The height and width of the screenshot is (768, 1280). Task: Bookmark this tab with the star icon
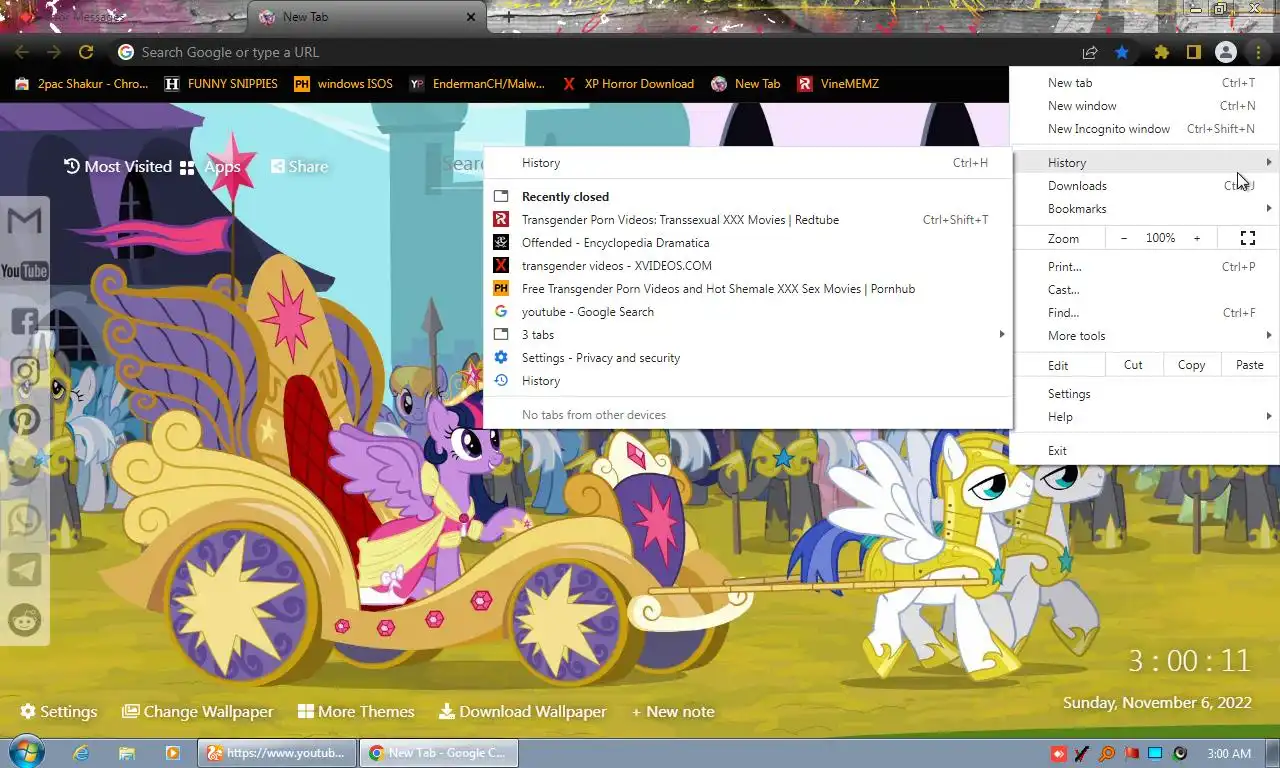click(1122, 52)
